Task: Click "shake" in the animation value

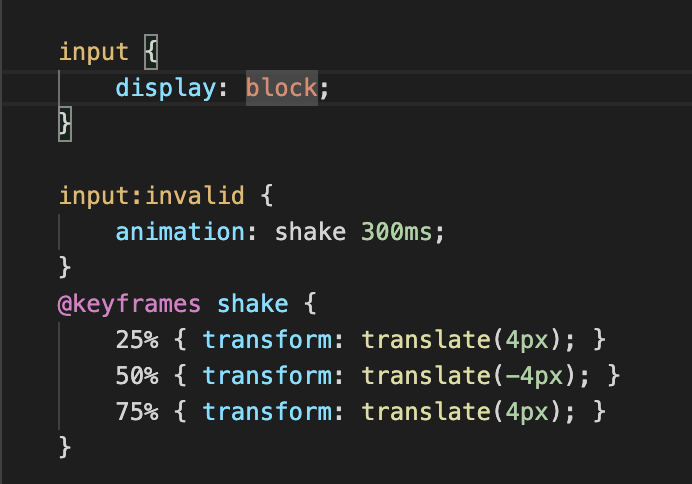Action: 310,232
